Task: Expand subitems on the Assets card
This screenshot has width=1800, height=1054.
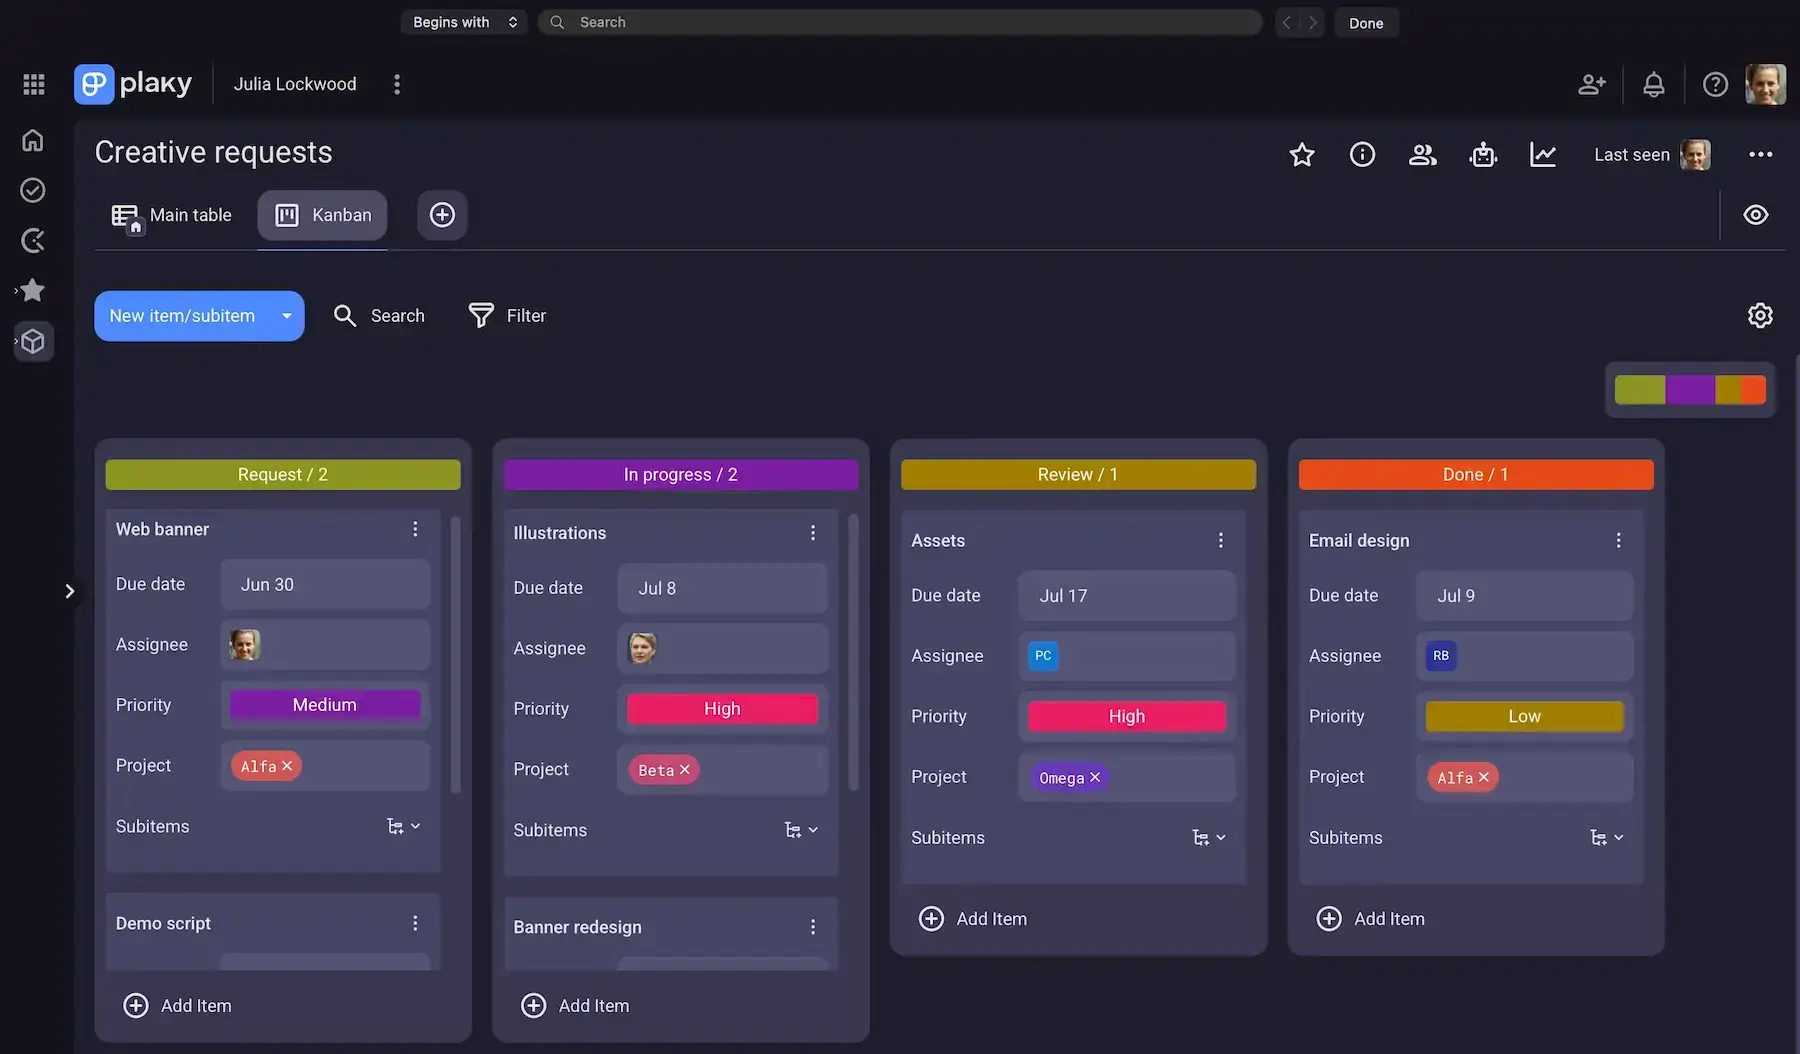Action: (x=1209, y=838)
